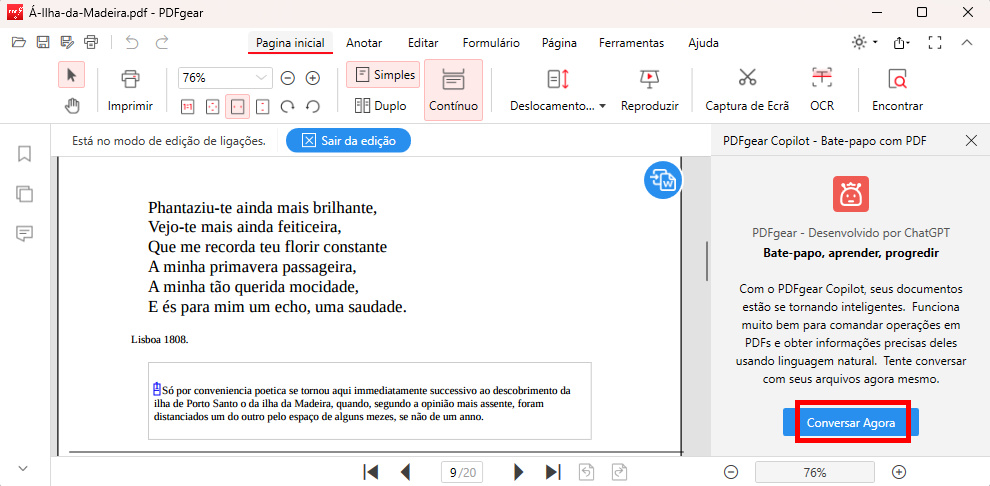Click the line 'A minha primavera passageira,'
The height and width of the screenshot is (486, 990).
point(253,267)
